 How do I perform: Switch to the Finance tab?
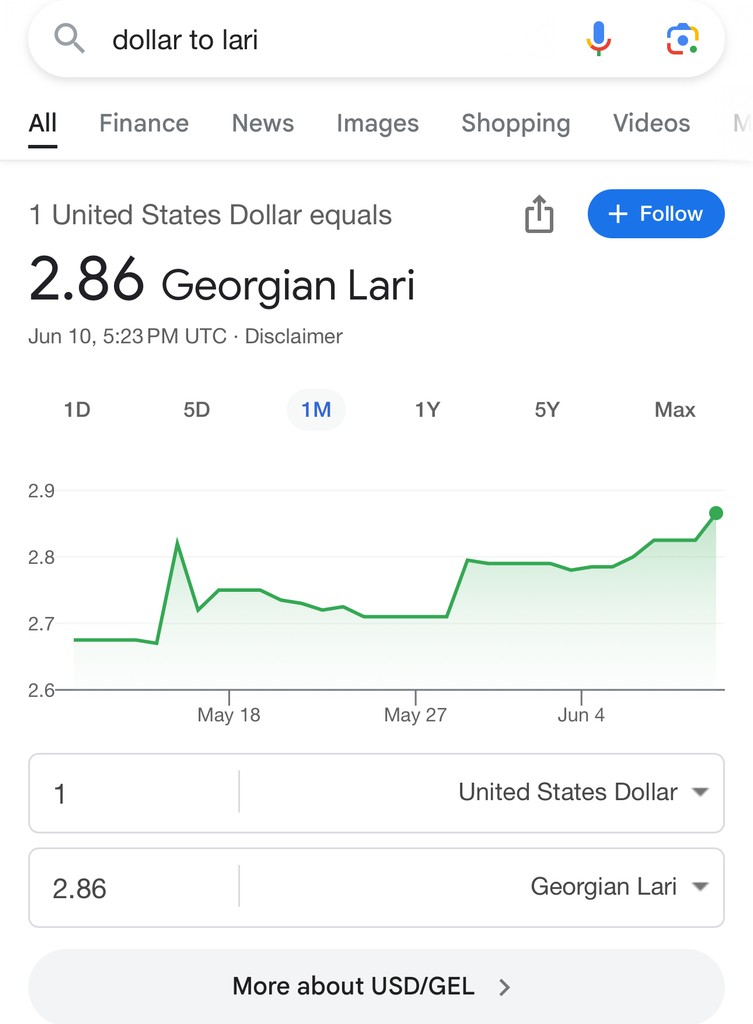(x=144, y=123)
